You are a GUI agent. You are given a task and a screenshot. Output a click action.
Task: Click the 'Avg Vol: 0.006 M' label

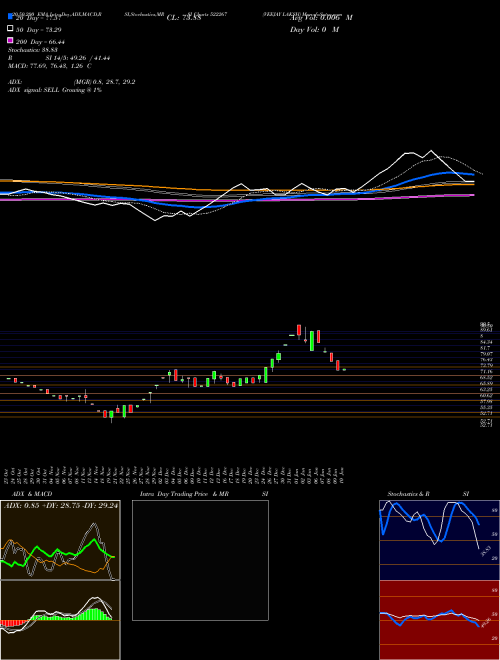tap(321, 18)
